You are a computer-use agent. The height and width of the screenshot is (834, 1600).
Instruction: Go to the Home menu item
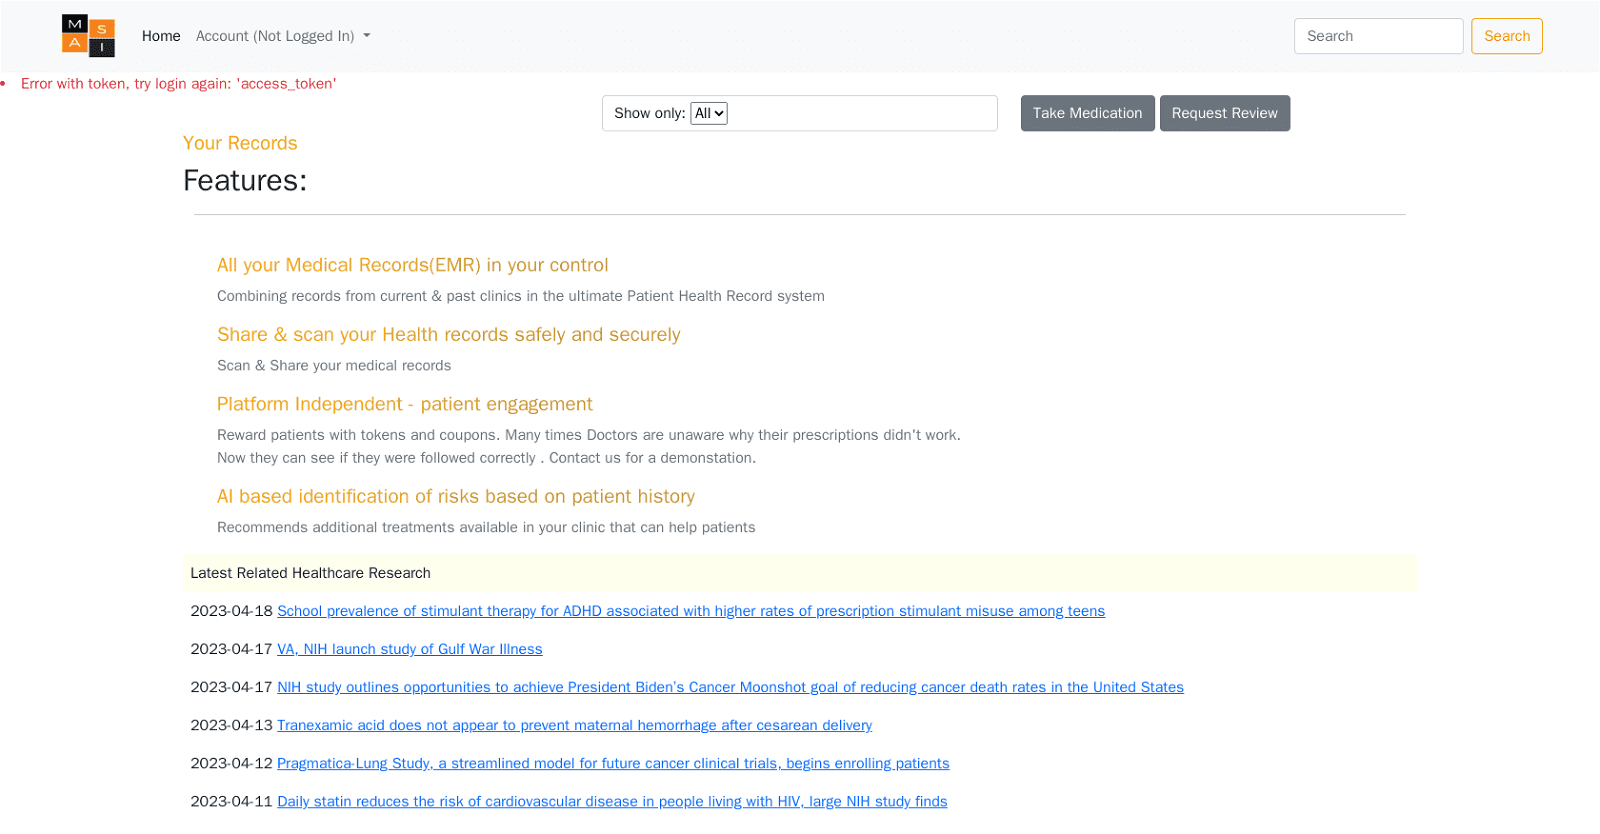point(161,36)
